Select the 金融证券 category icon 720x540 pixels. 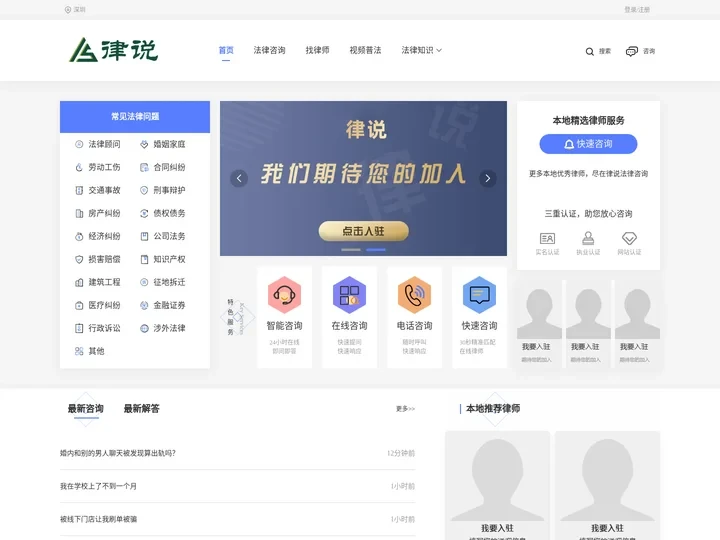[144, 305]
